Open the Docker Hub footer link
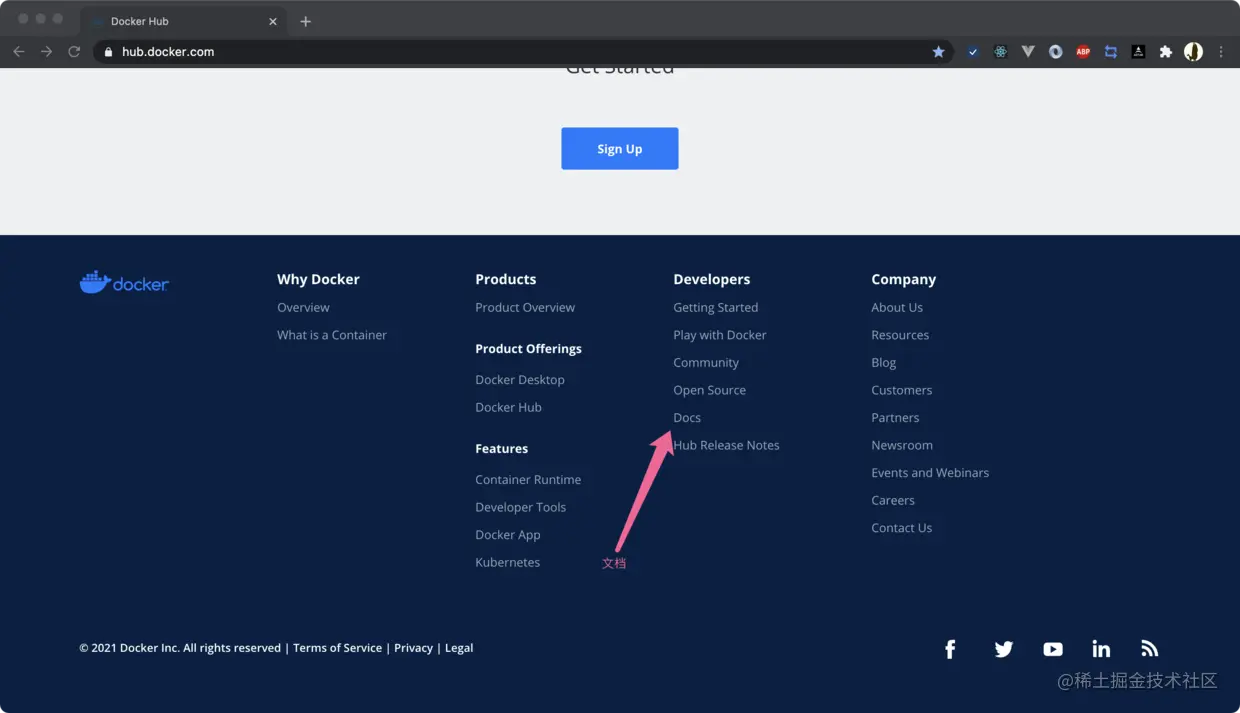1240x713 pixels. click(508, 407)
